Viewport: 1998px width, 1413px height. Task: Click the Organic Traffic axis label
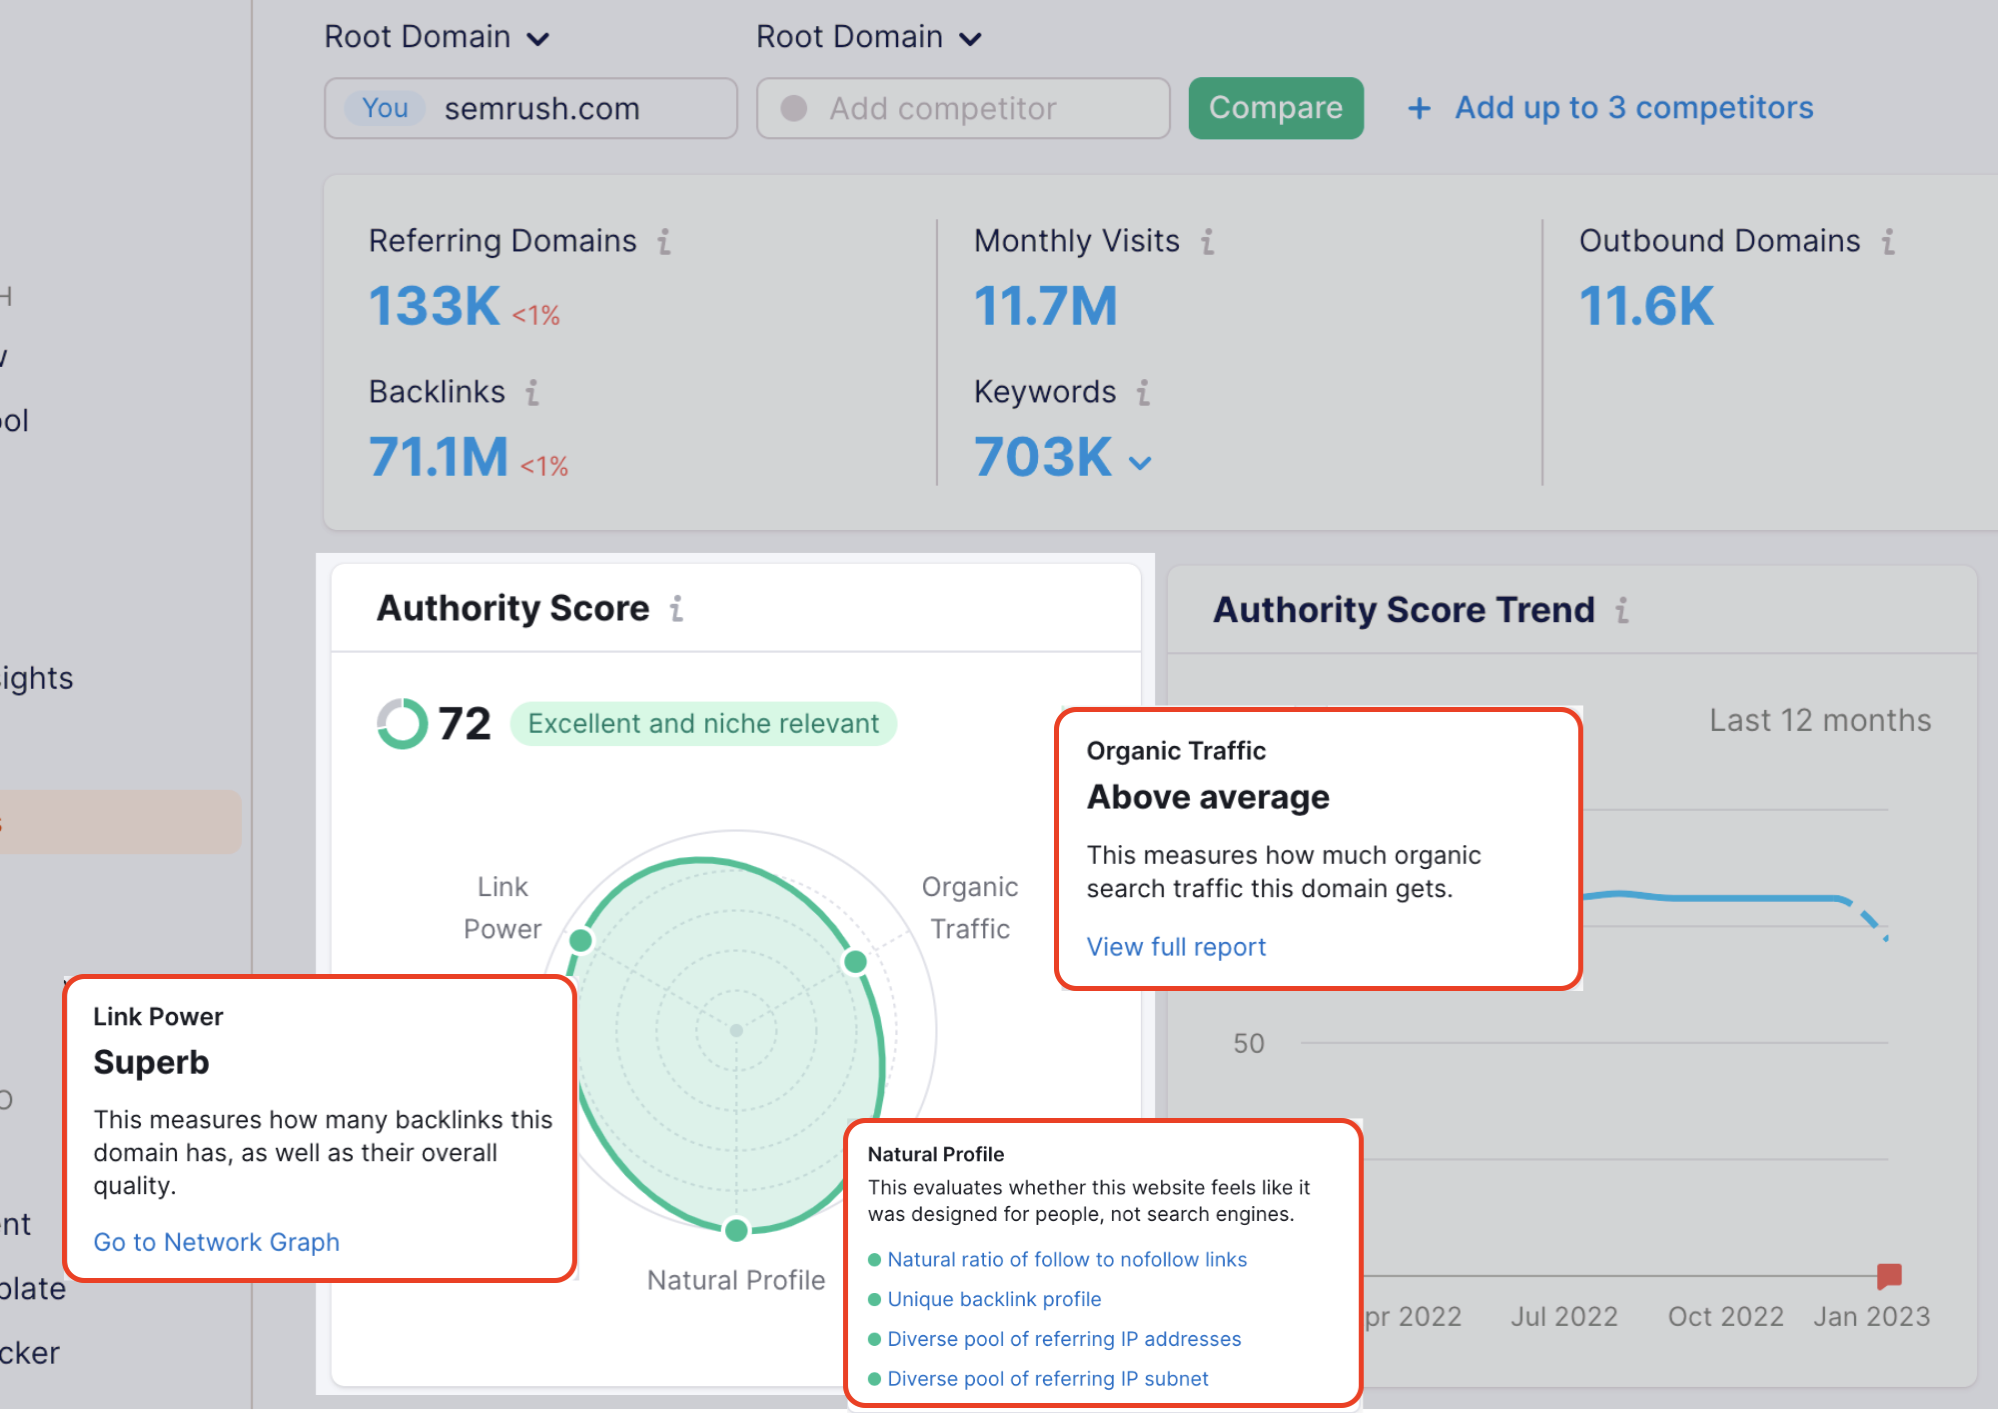click(x=970, y=908)
